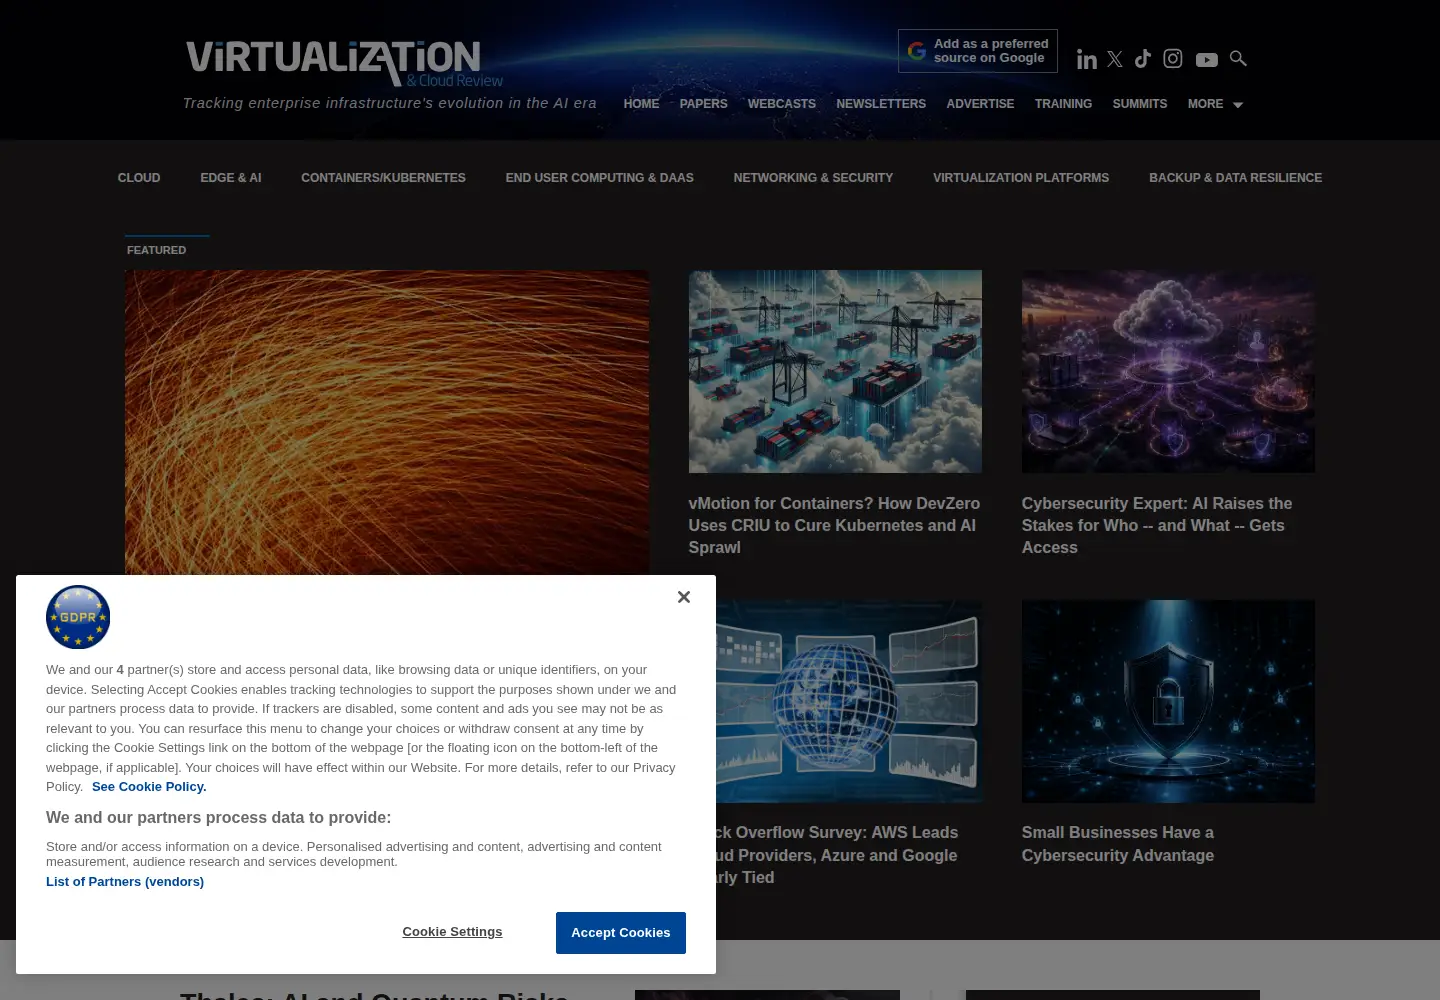Open vMotion for Containers article headline
The width and height of the screenshot is (1440, 1000).
pos(834,526)
